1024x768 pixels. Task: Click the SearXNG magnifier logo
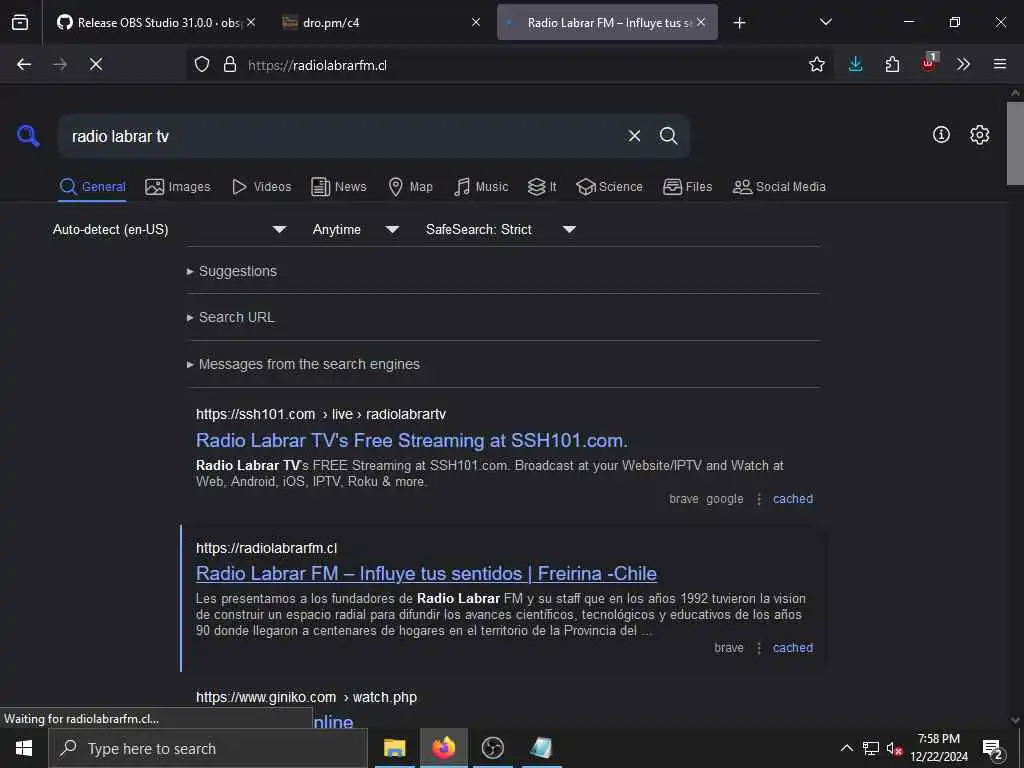pyautogui.click(x=28, y=136)
